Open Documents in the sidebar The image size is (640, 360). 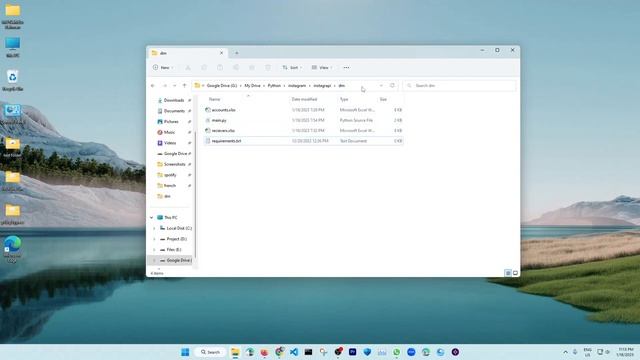click(173, 111)
